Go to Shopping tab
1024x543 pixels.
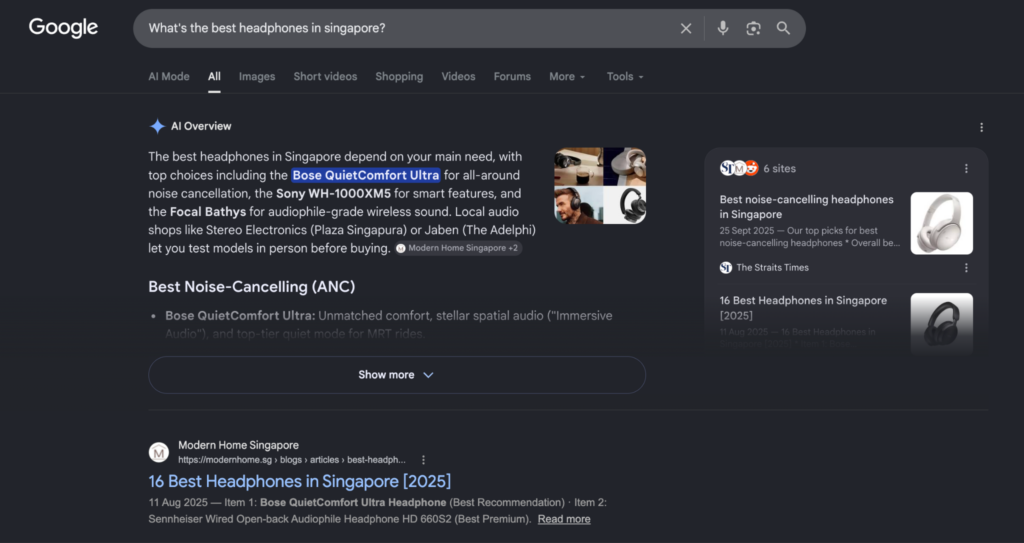pyautogui.click(x=399, y=76)
